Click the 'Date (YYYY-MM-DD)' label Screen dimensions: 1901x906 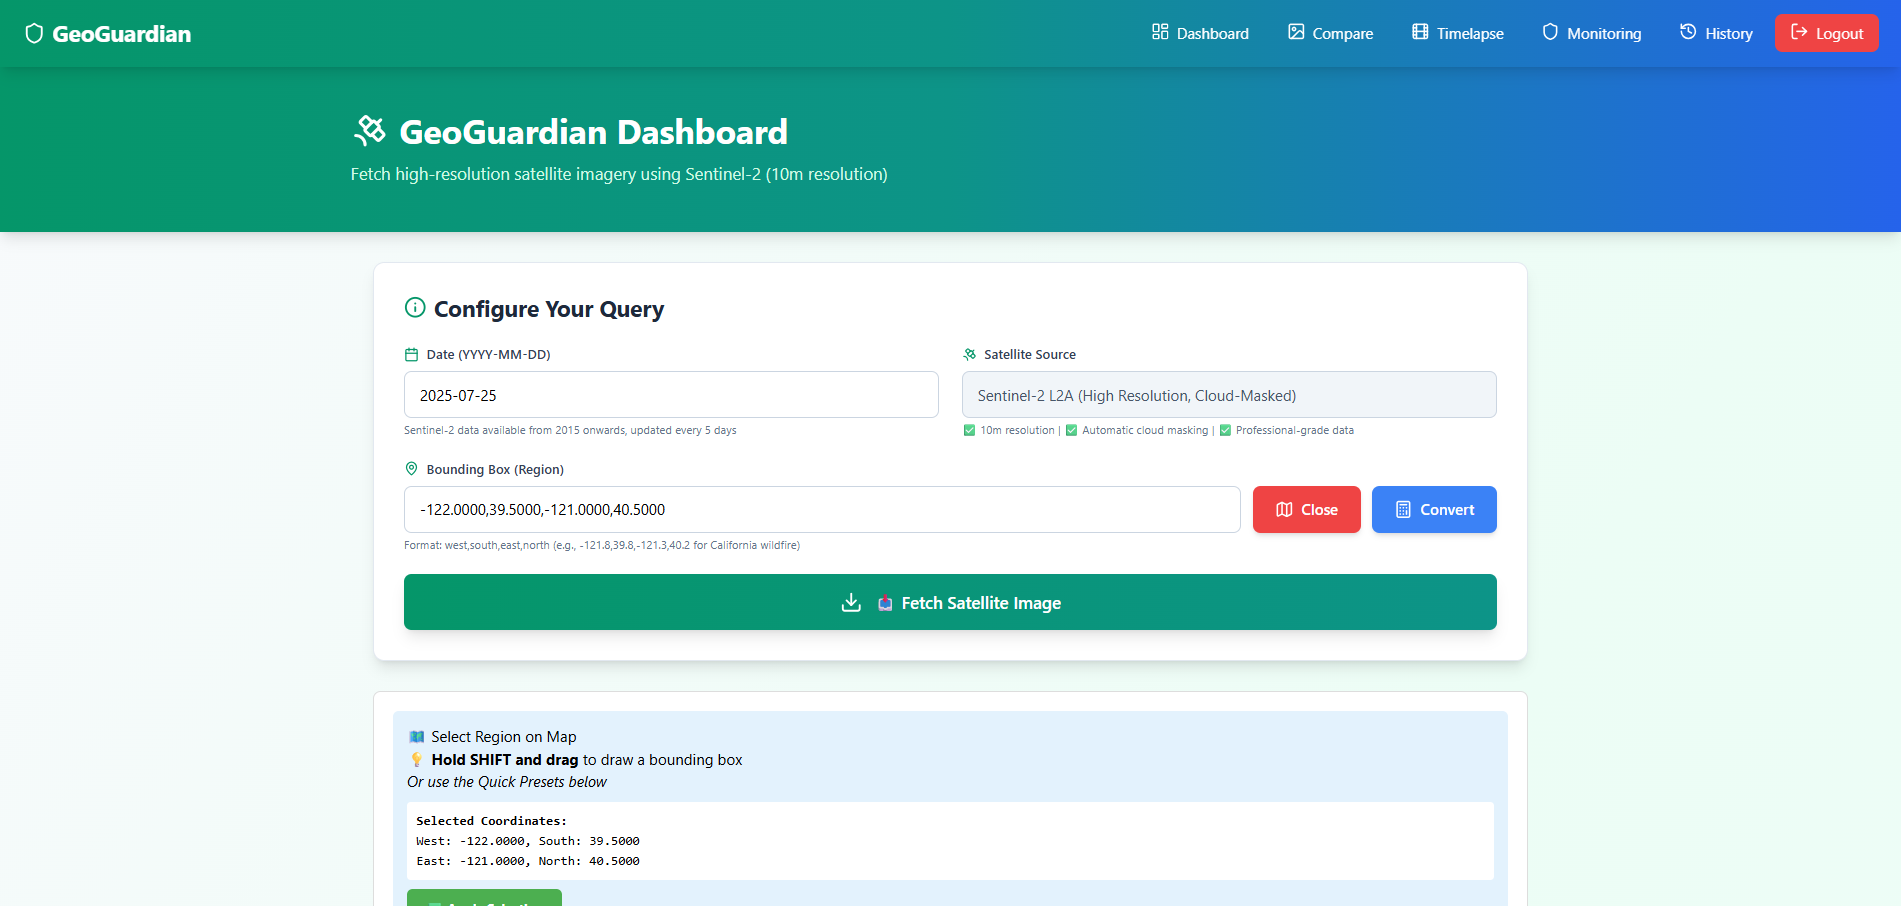click(x=488, y=355)
